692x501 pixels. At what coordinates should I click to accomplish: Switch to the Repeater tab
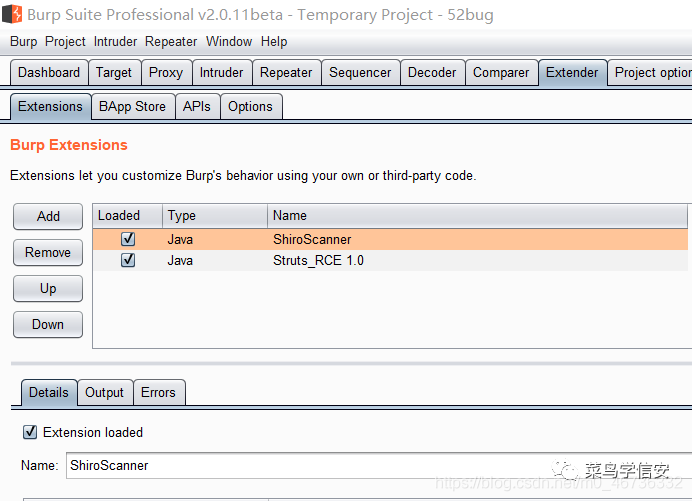(x=286, y=72)
